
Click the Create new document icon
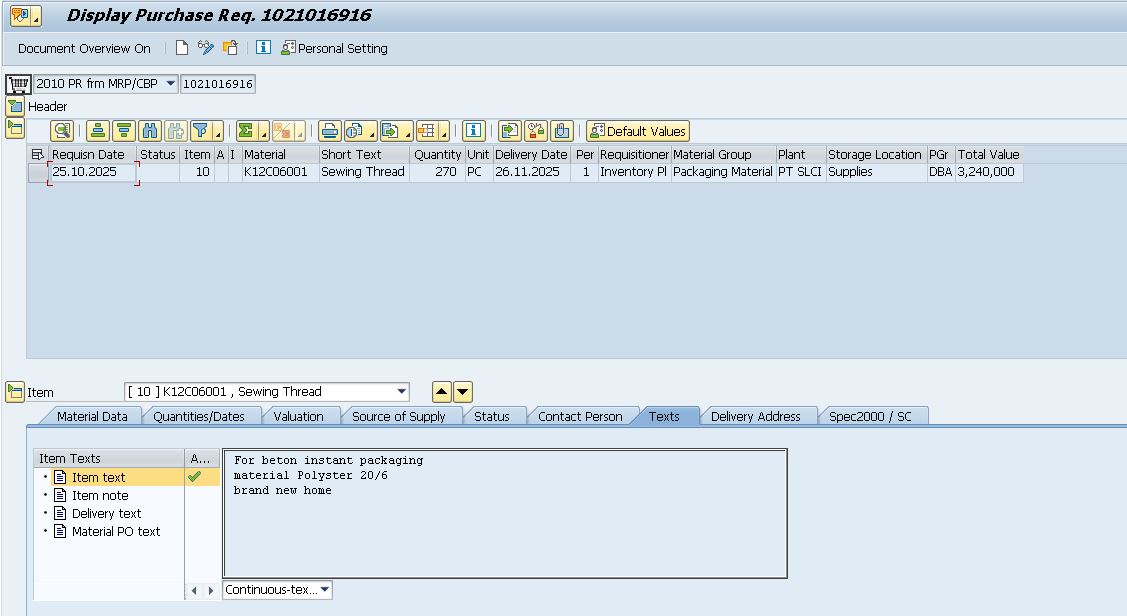pos(182,48)
